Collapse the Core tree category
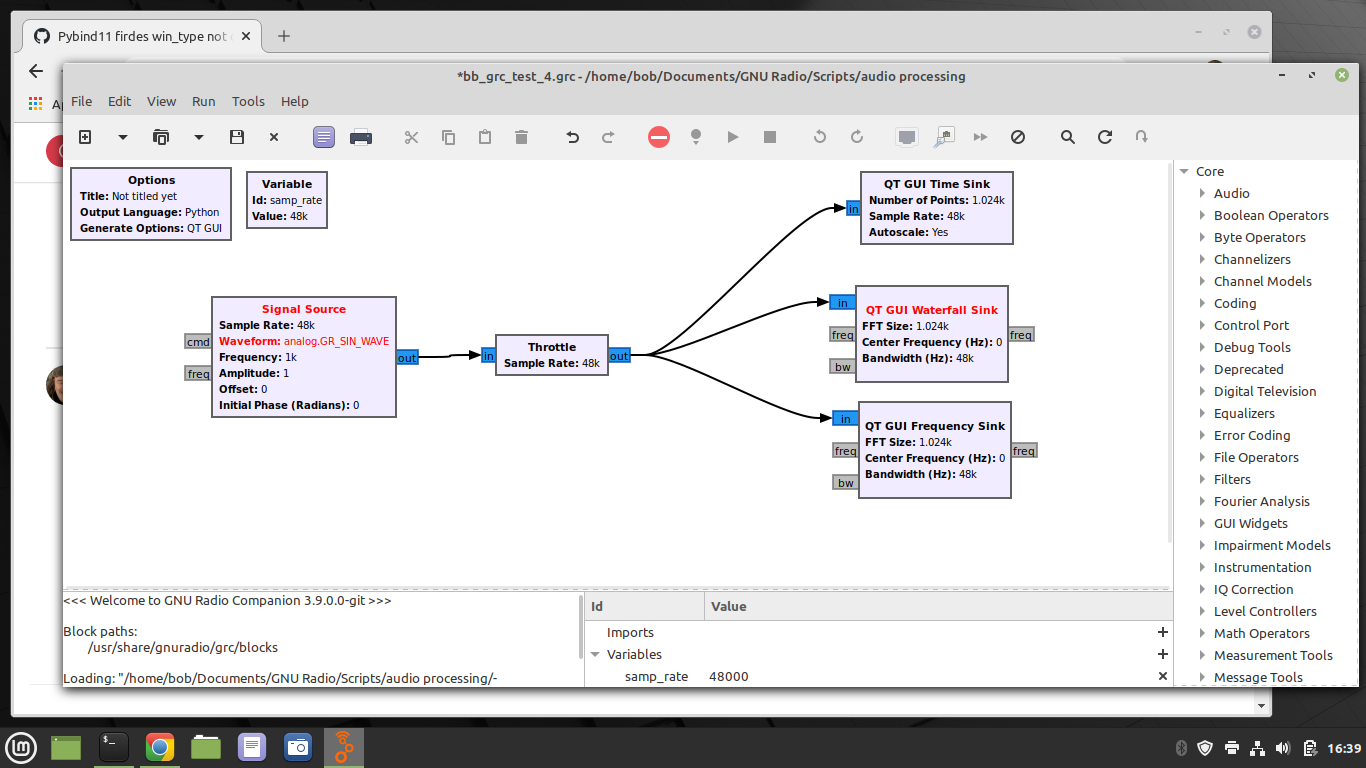Image resolution: width=1366 pixels, height=768 pixels. [1185, 172]
